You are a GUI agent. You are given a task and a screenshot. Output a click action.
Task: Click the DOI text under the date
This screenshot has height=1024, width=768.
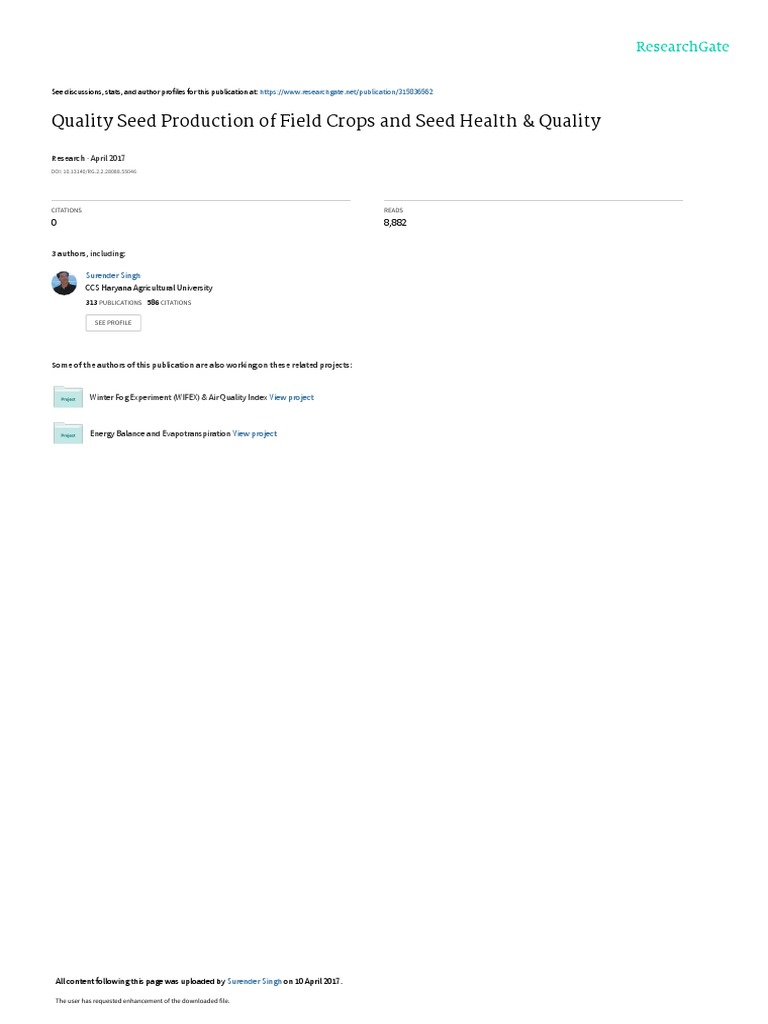click(x=94, y=172)
